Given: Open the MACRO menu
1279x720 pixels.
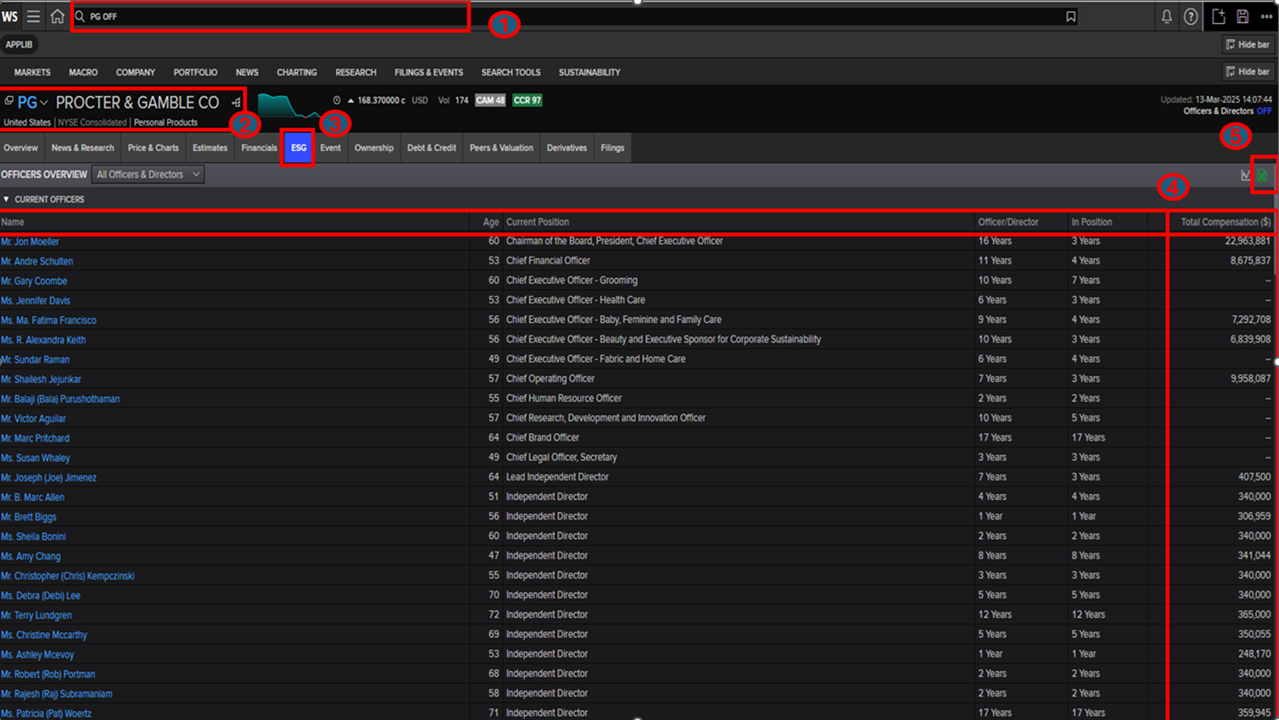Looking at the screenshot, I should pos(83,72).
